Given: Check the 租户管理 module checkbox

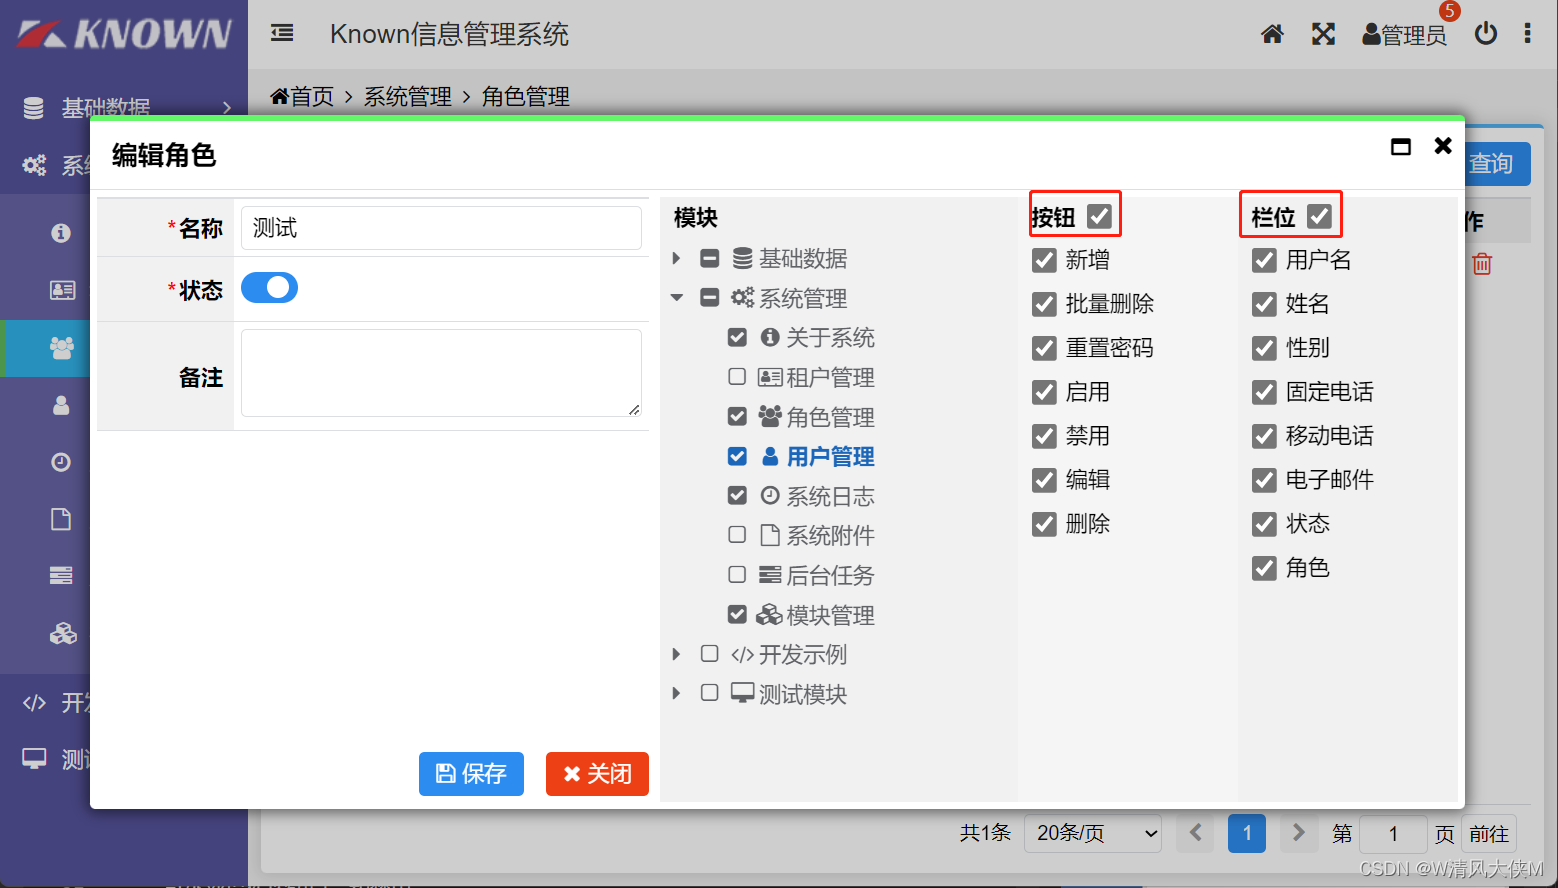Looking at the screenshot, I should click(x=737, y=377).
